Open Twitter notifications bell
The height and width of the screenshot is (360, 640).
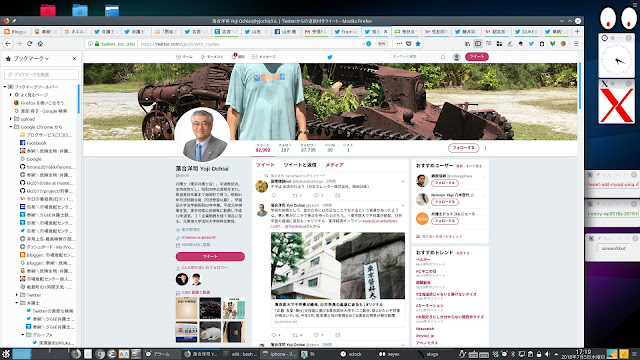pyautogui.click(x=238, y=57)
